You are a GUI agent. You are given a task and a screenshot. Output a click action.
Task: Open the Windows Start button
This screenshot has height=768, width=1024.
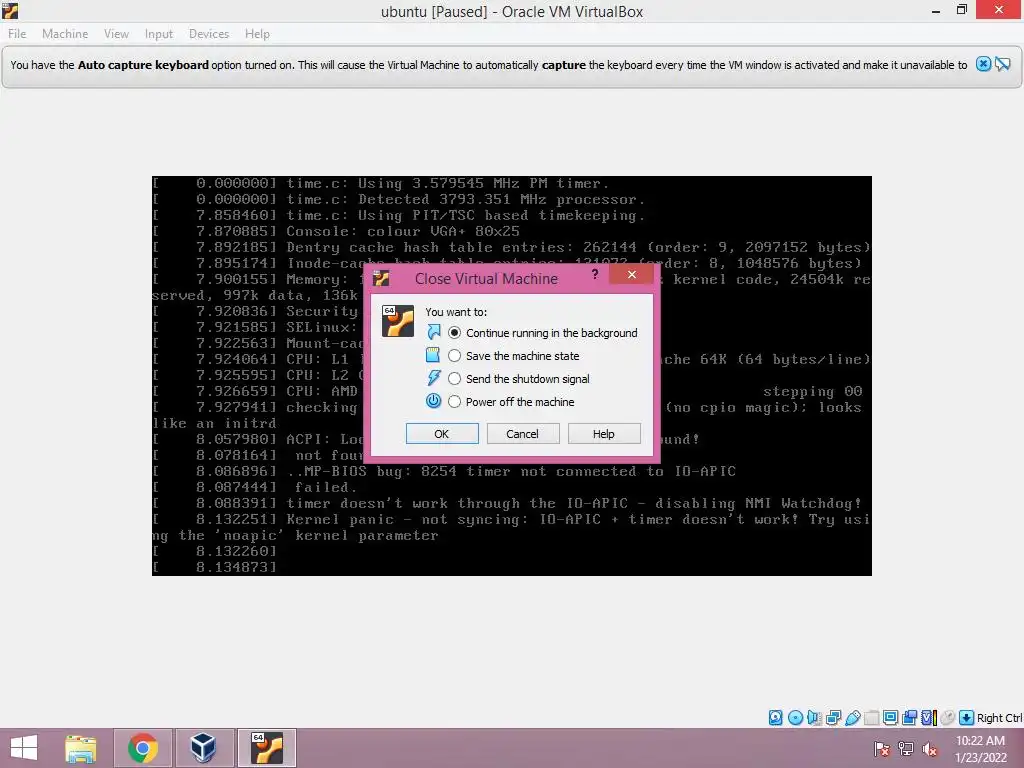[x=24, y=748]
